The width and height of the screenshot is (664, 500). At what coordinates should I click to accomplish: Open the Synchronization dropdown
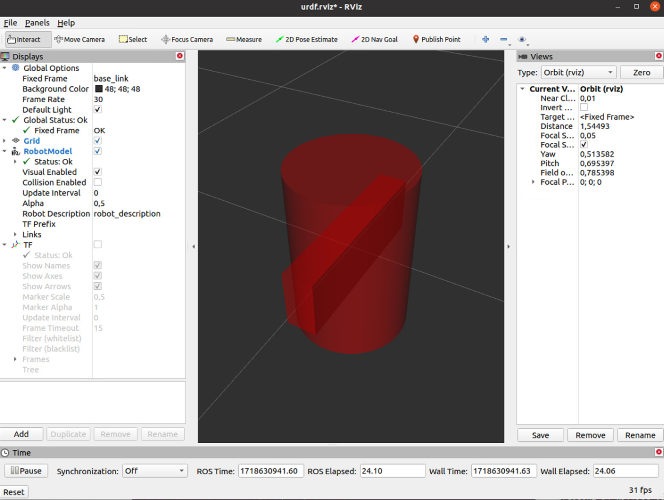153,470
